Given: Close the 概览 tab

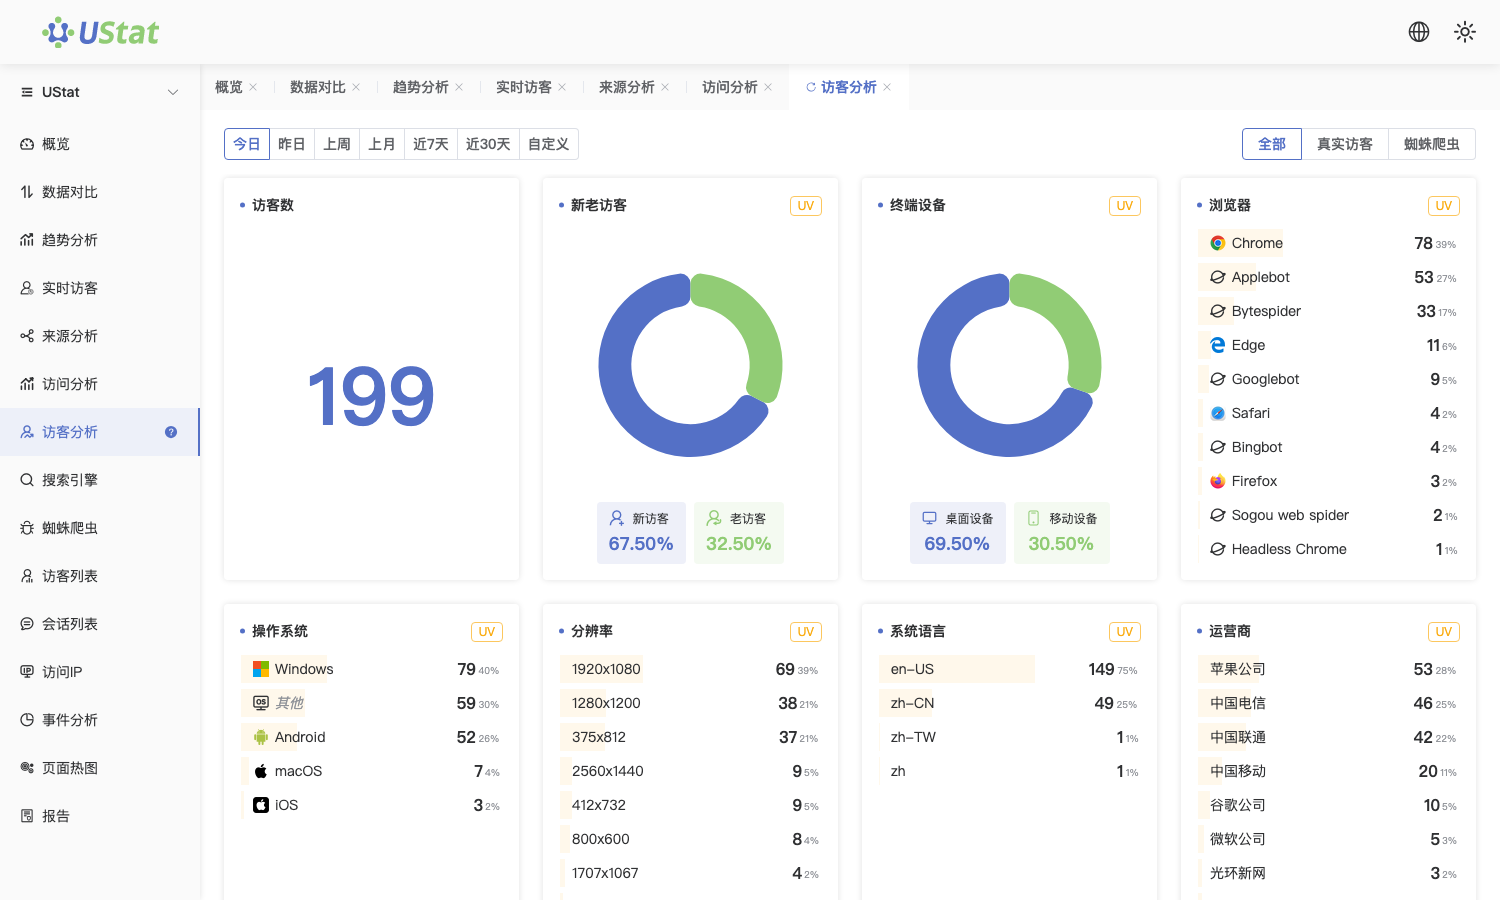Looking at the screenshot, I should click(x=253, y=87).
